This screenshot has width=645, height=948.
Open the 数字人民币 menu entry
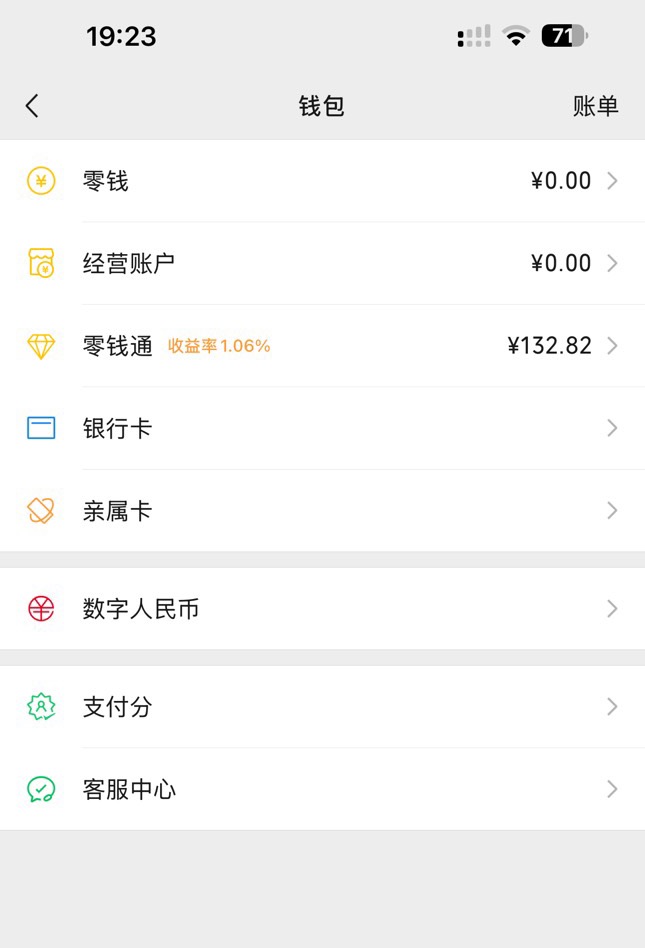tap(322, 609)
